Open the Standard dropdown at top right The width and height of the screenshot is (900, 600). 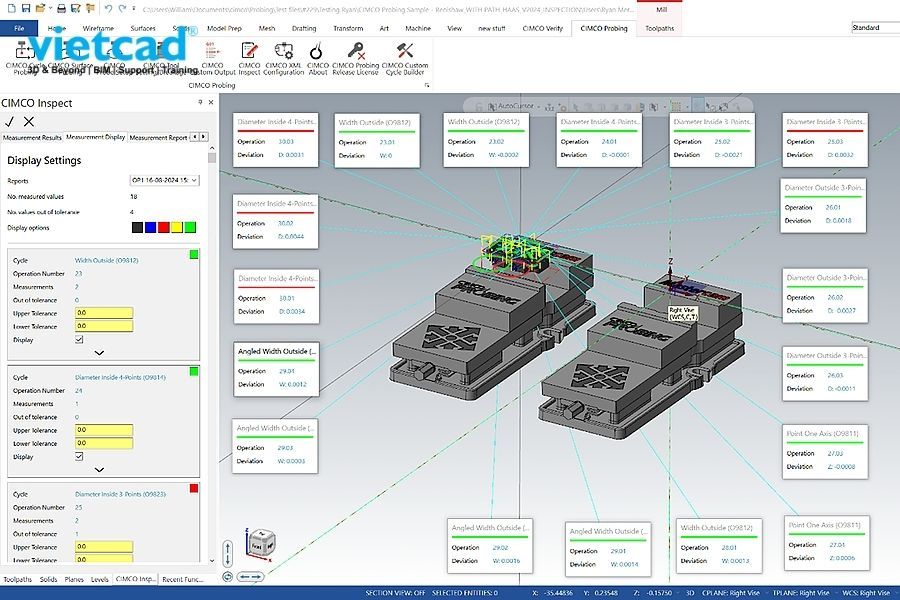pyautogui.click(x=875, y=28)
